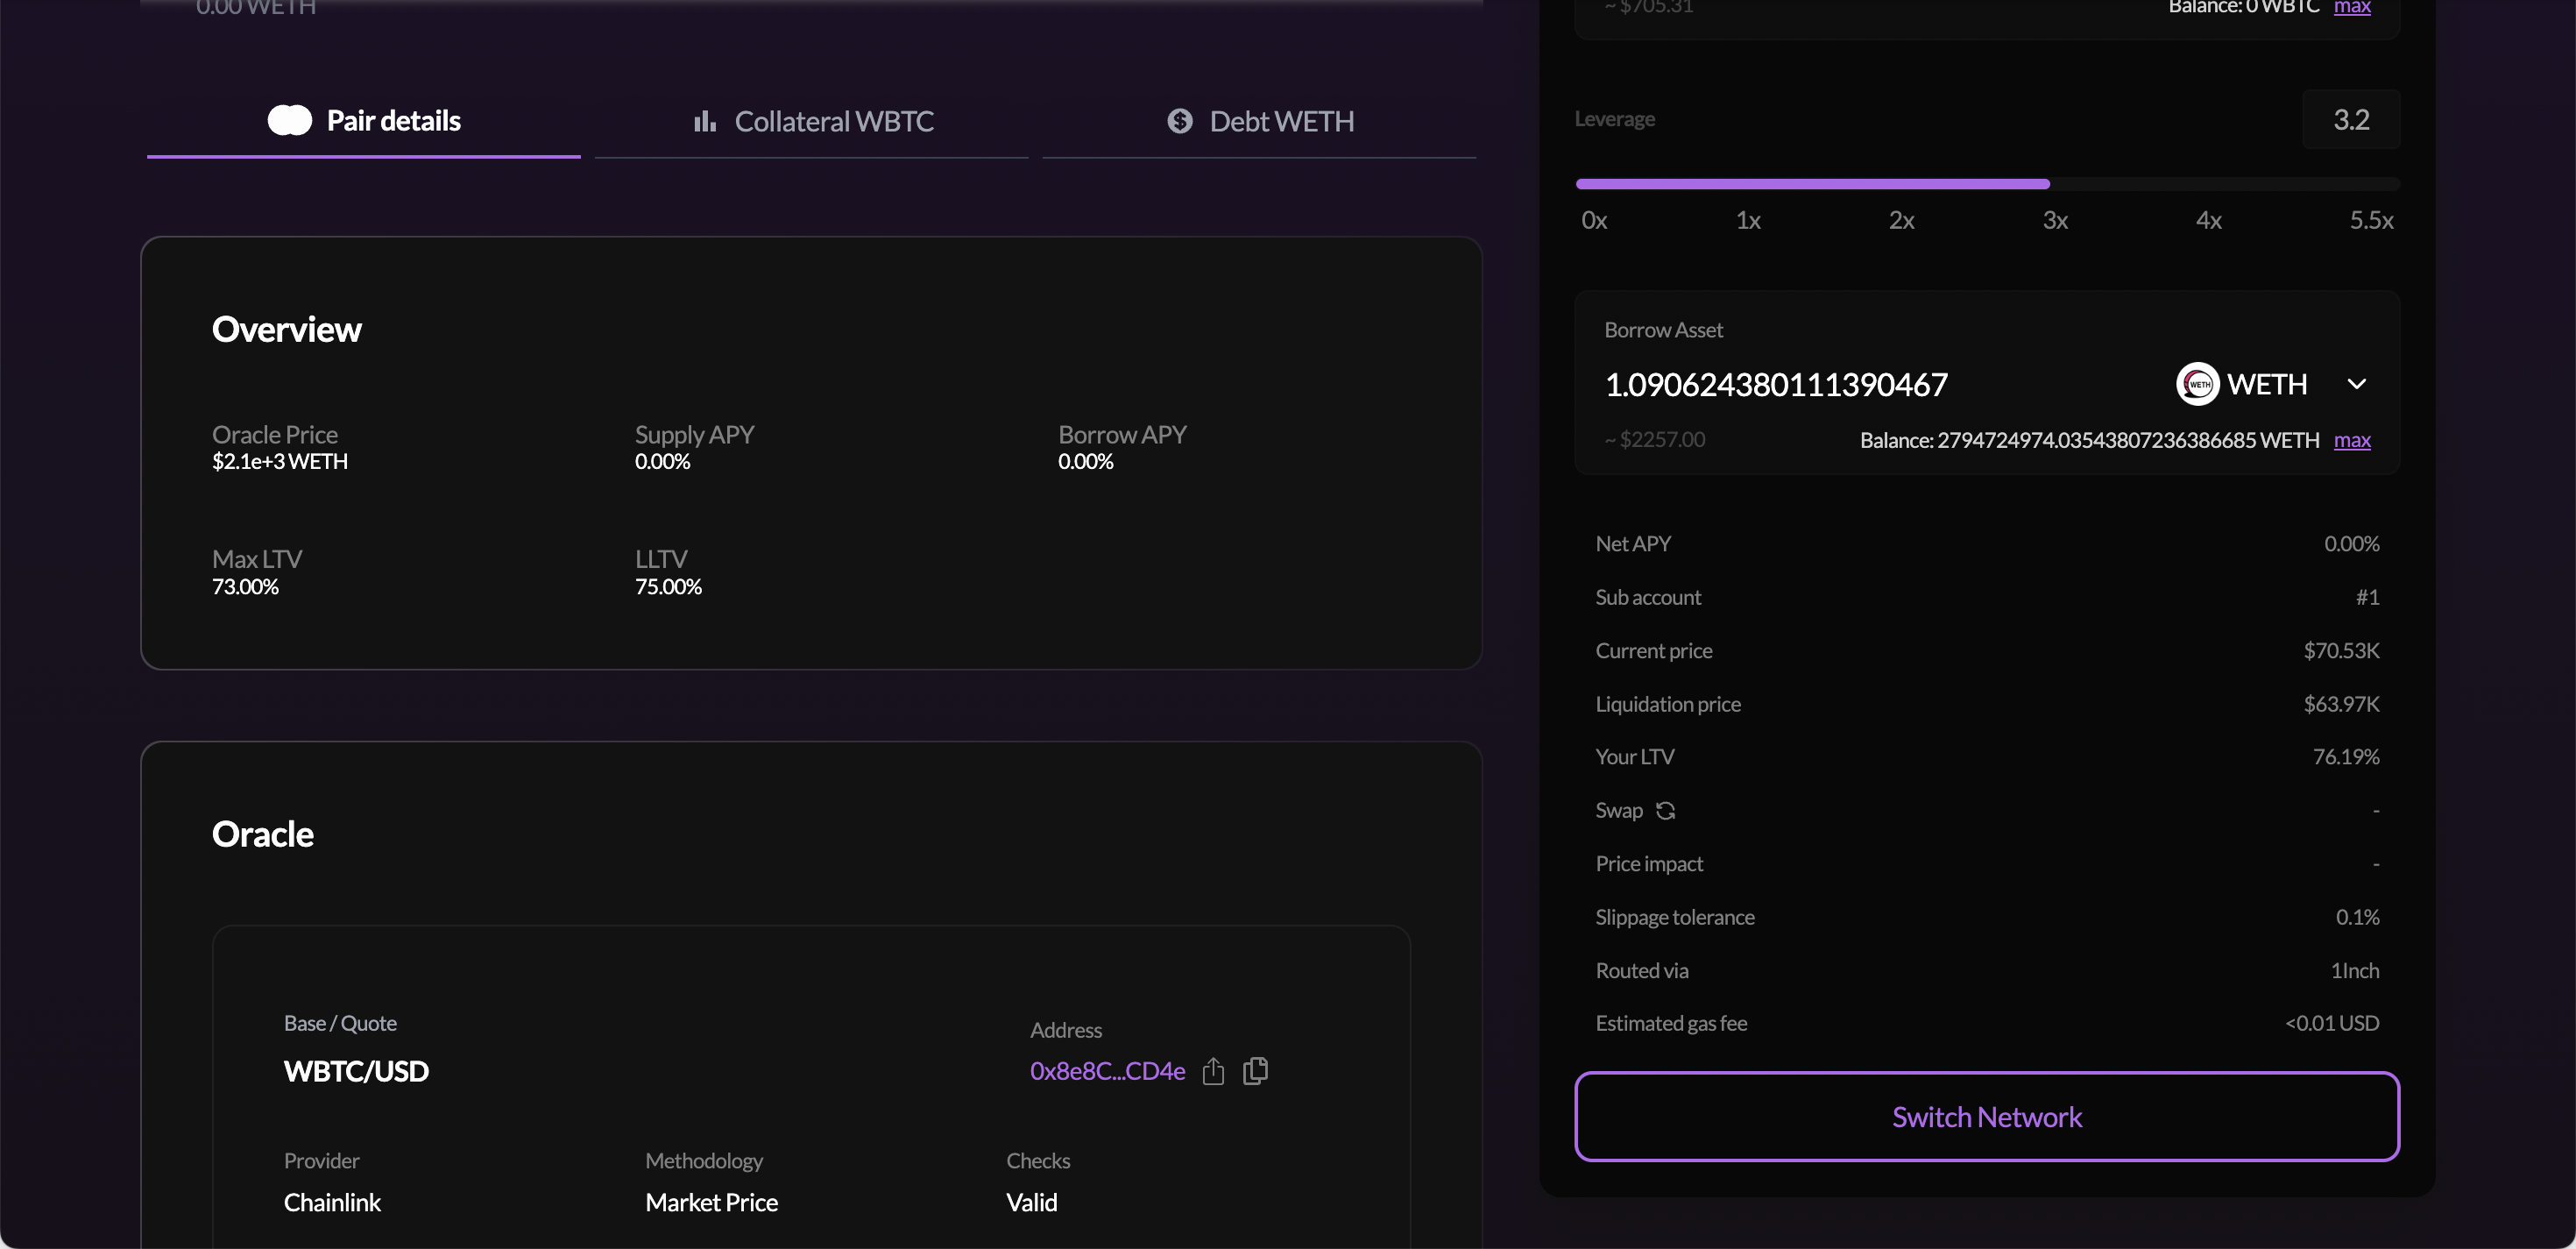Click the dollar icon on Debt WETH tab
This screenshot has width=2576, height=1249.
1179,120
